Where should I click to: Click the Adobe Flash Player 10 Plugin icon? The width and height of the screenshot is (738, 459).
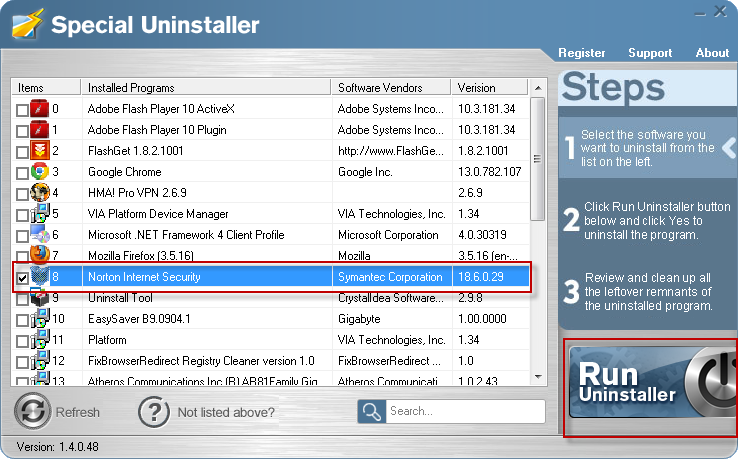pyautogui.click(x=40, y=129)
